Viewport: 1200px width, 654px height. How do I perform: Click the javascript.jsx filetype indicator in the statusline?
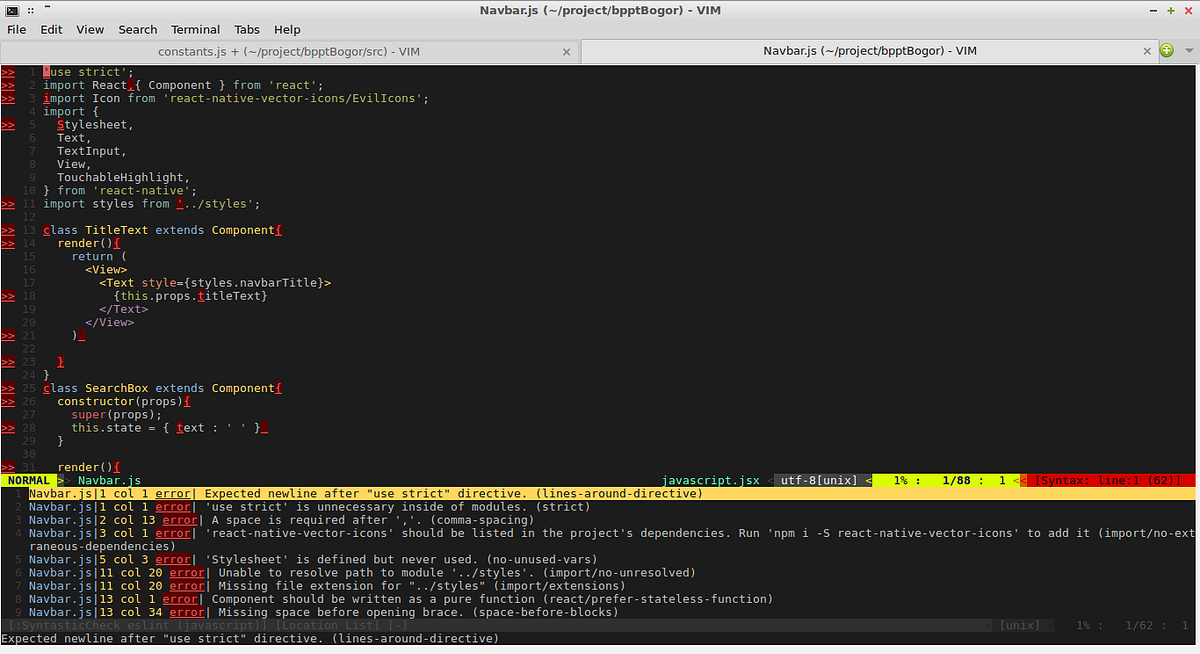710,480
